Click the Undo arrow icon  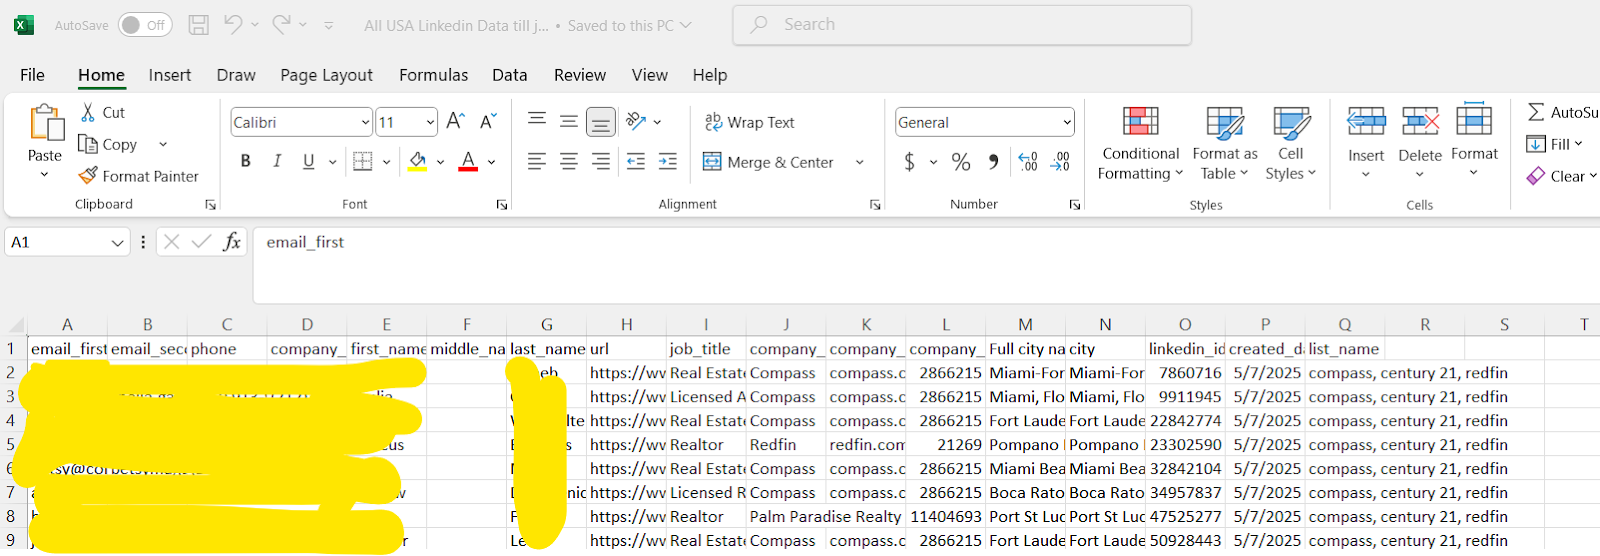(x=233, y=24)
